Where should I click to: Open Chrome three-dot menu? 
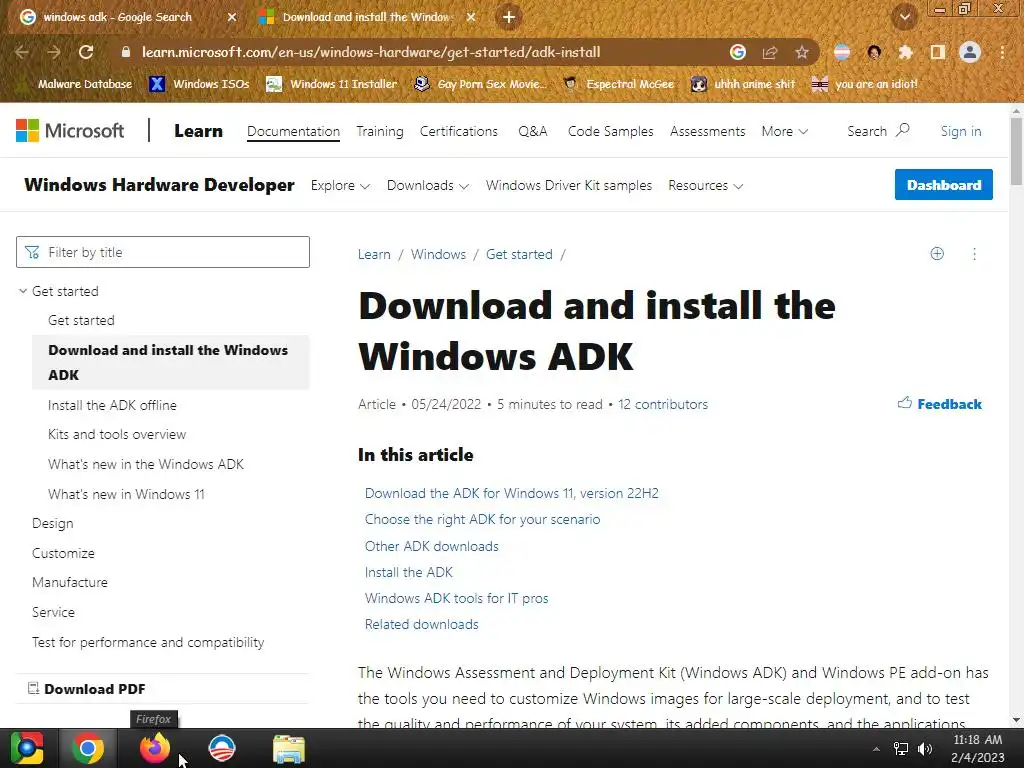point(1002,52)
